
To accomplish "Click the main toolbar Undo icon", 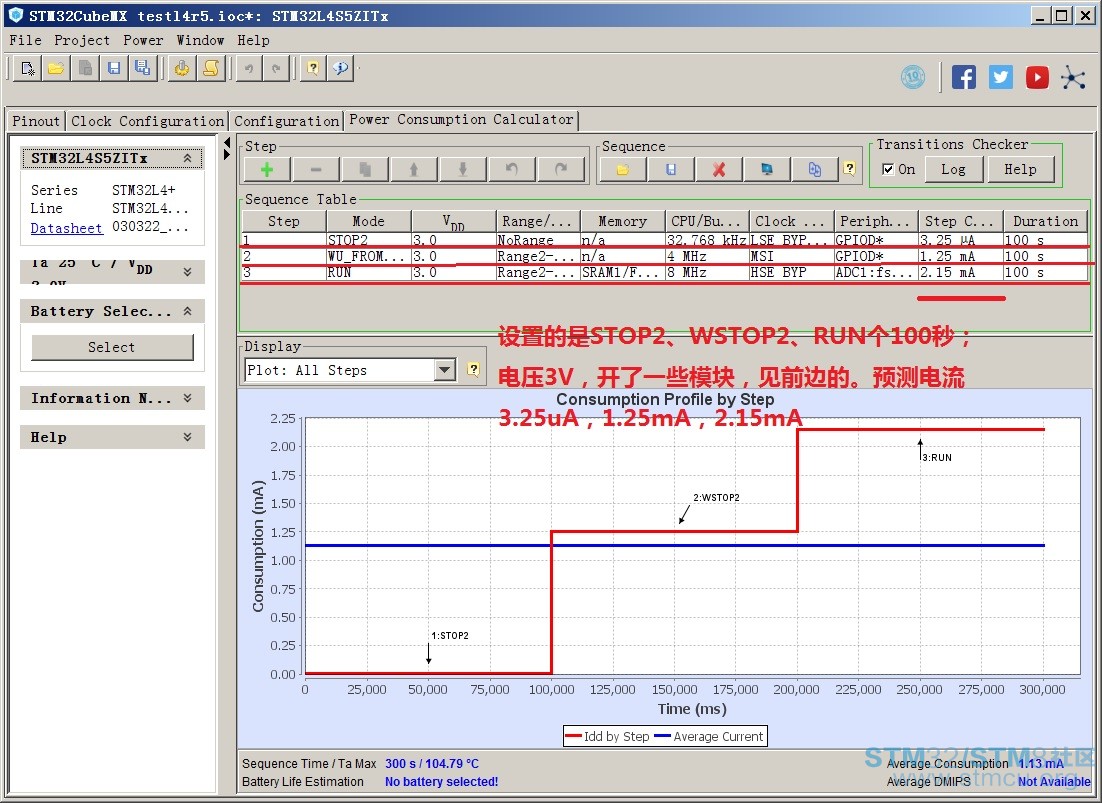I will (249, 68).
